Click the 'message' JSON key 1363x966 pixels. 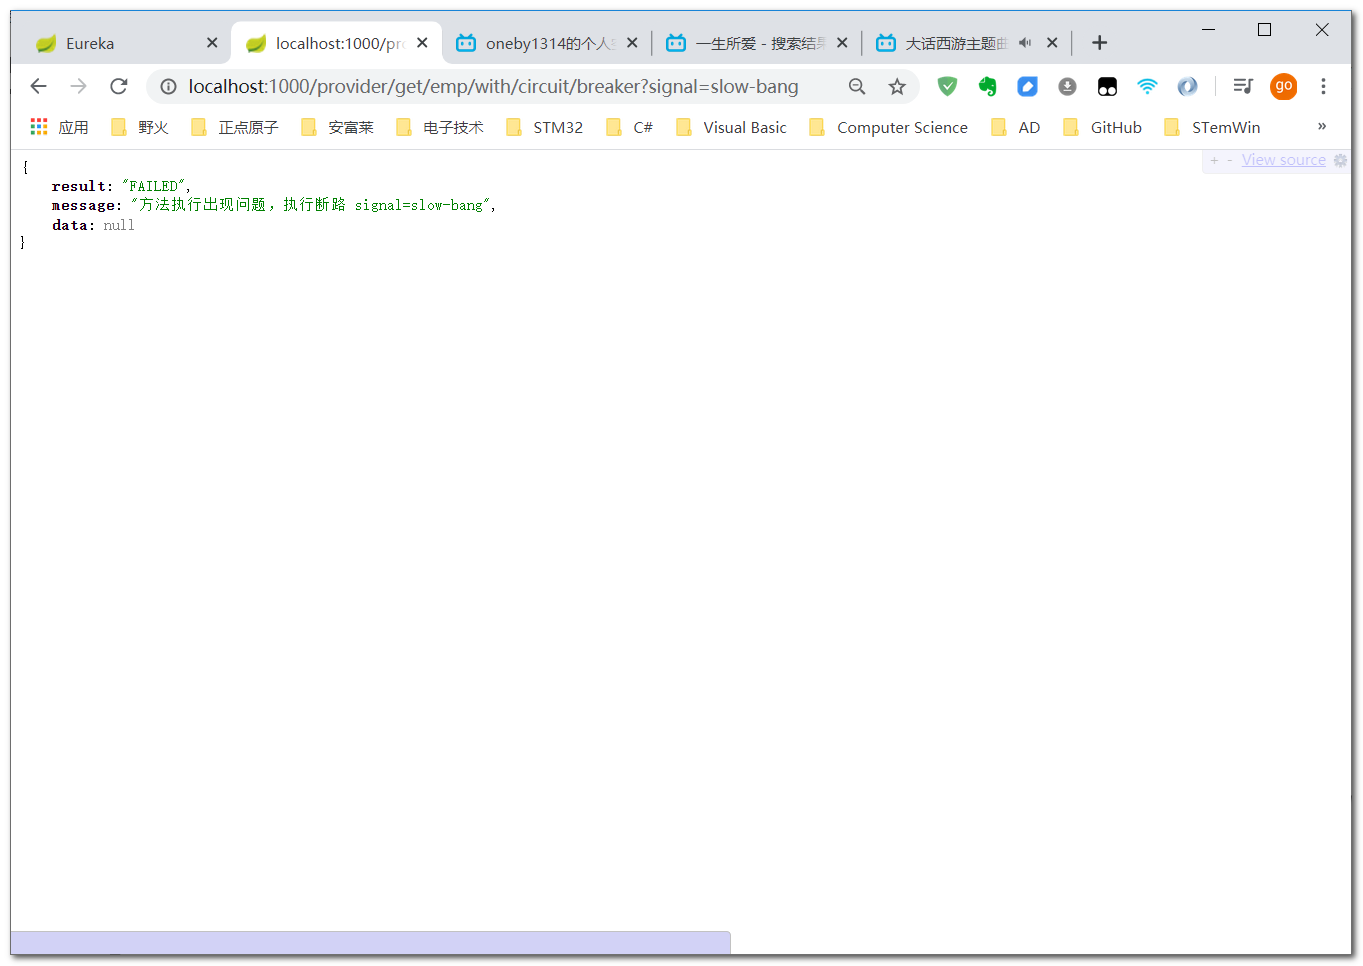[x=83, y=205]
